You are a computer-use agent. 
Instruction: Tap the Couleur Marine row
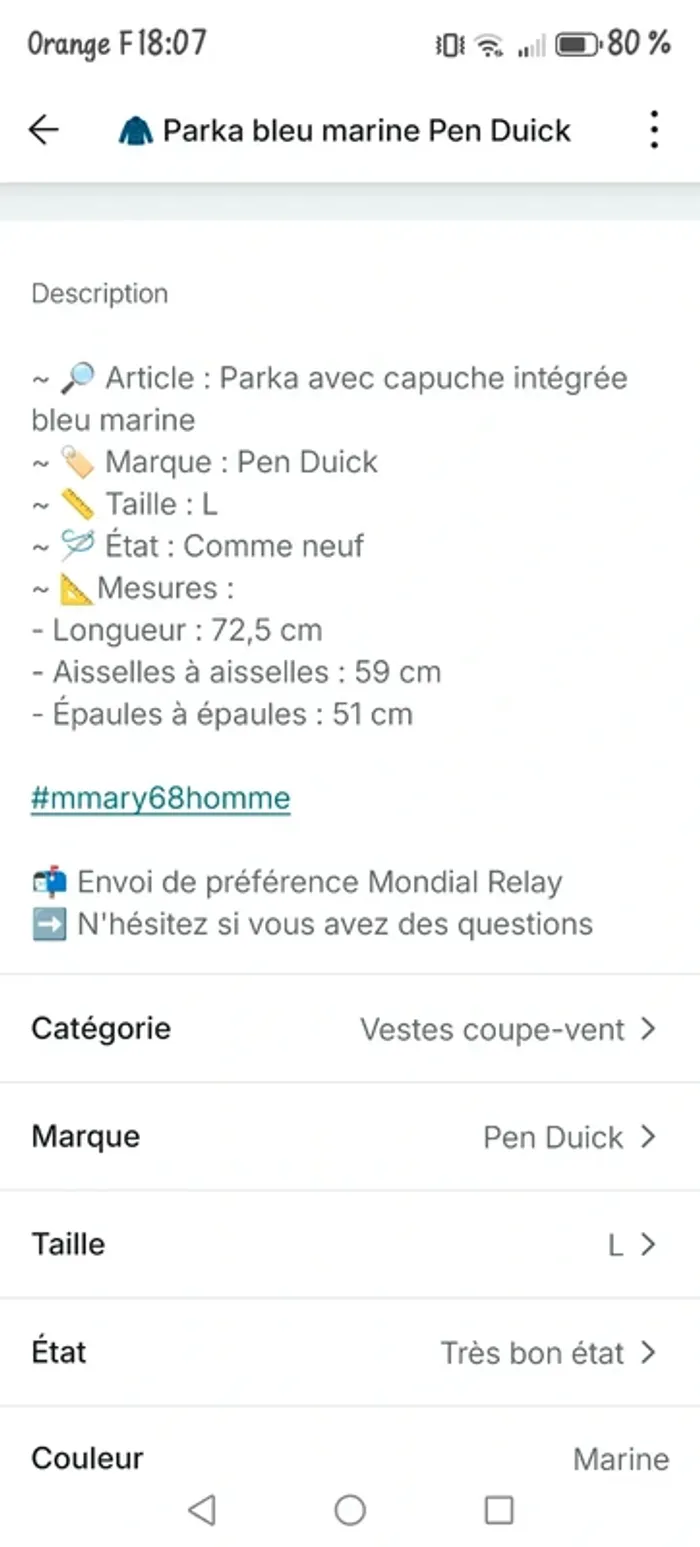tap(350, 1458)
